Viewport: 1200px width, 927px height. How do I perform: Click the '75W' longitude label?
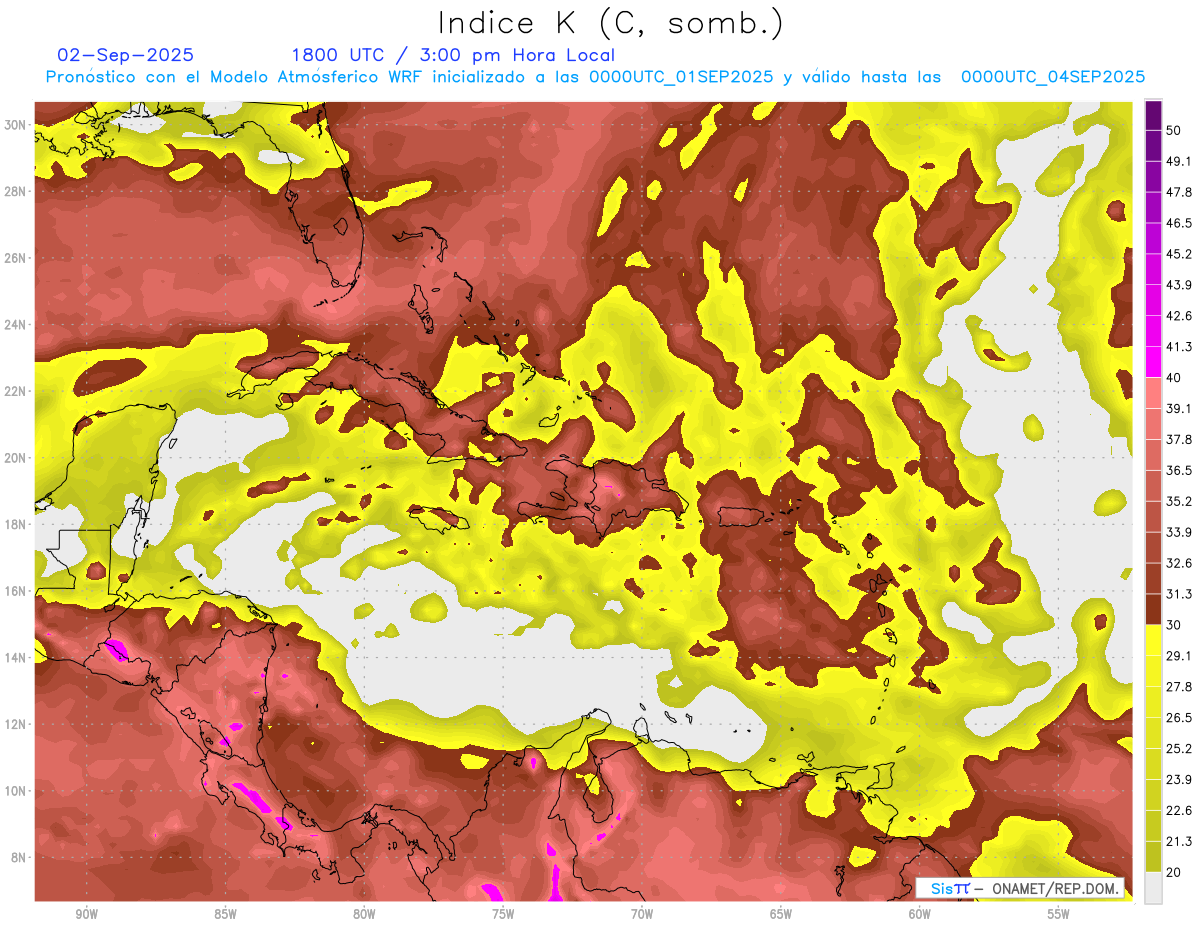[x=503, y=915]
